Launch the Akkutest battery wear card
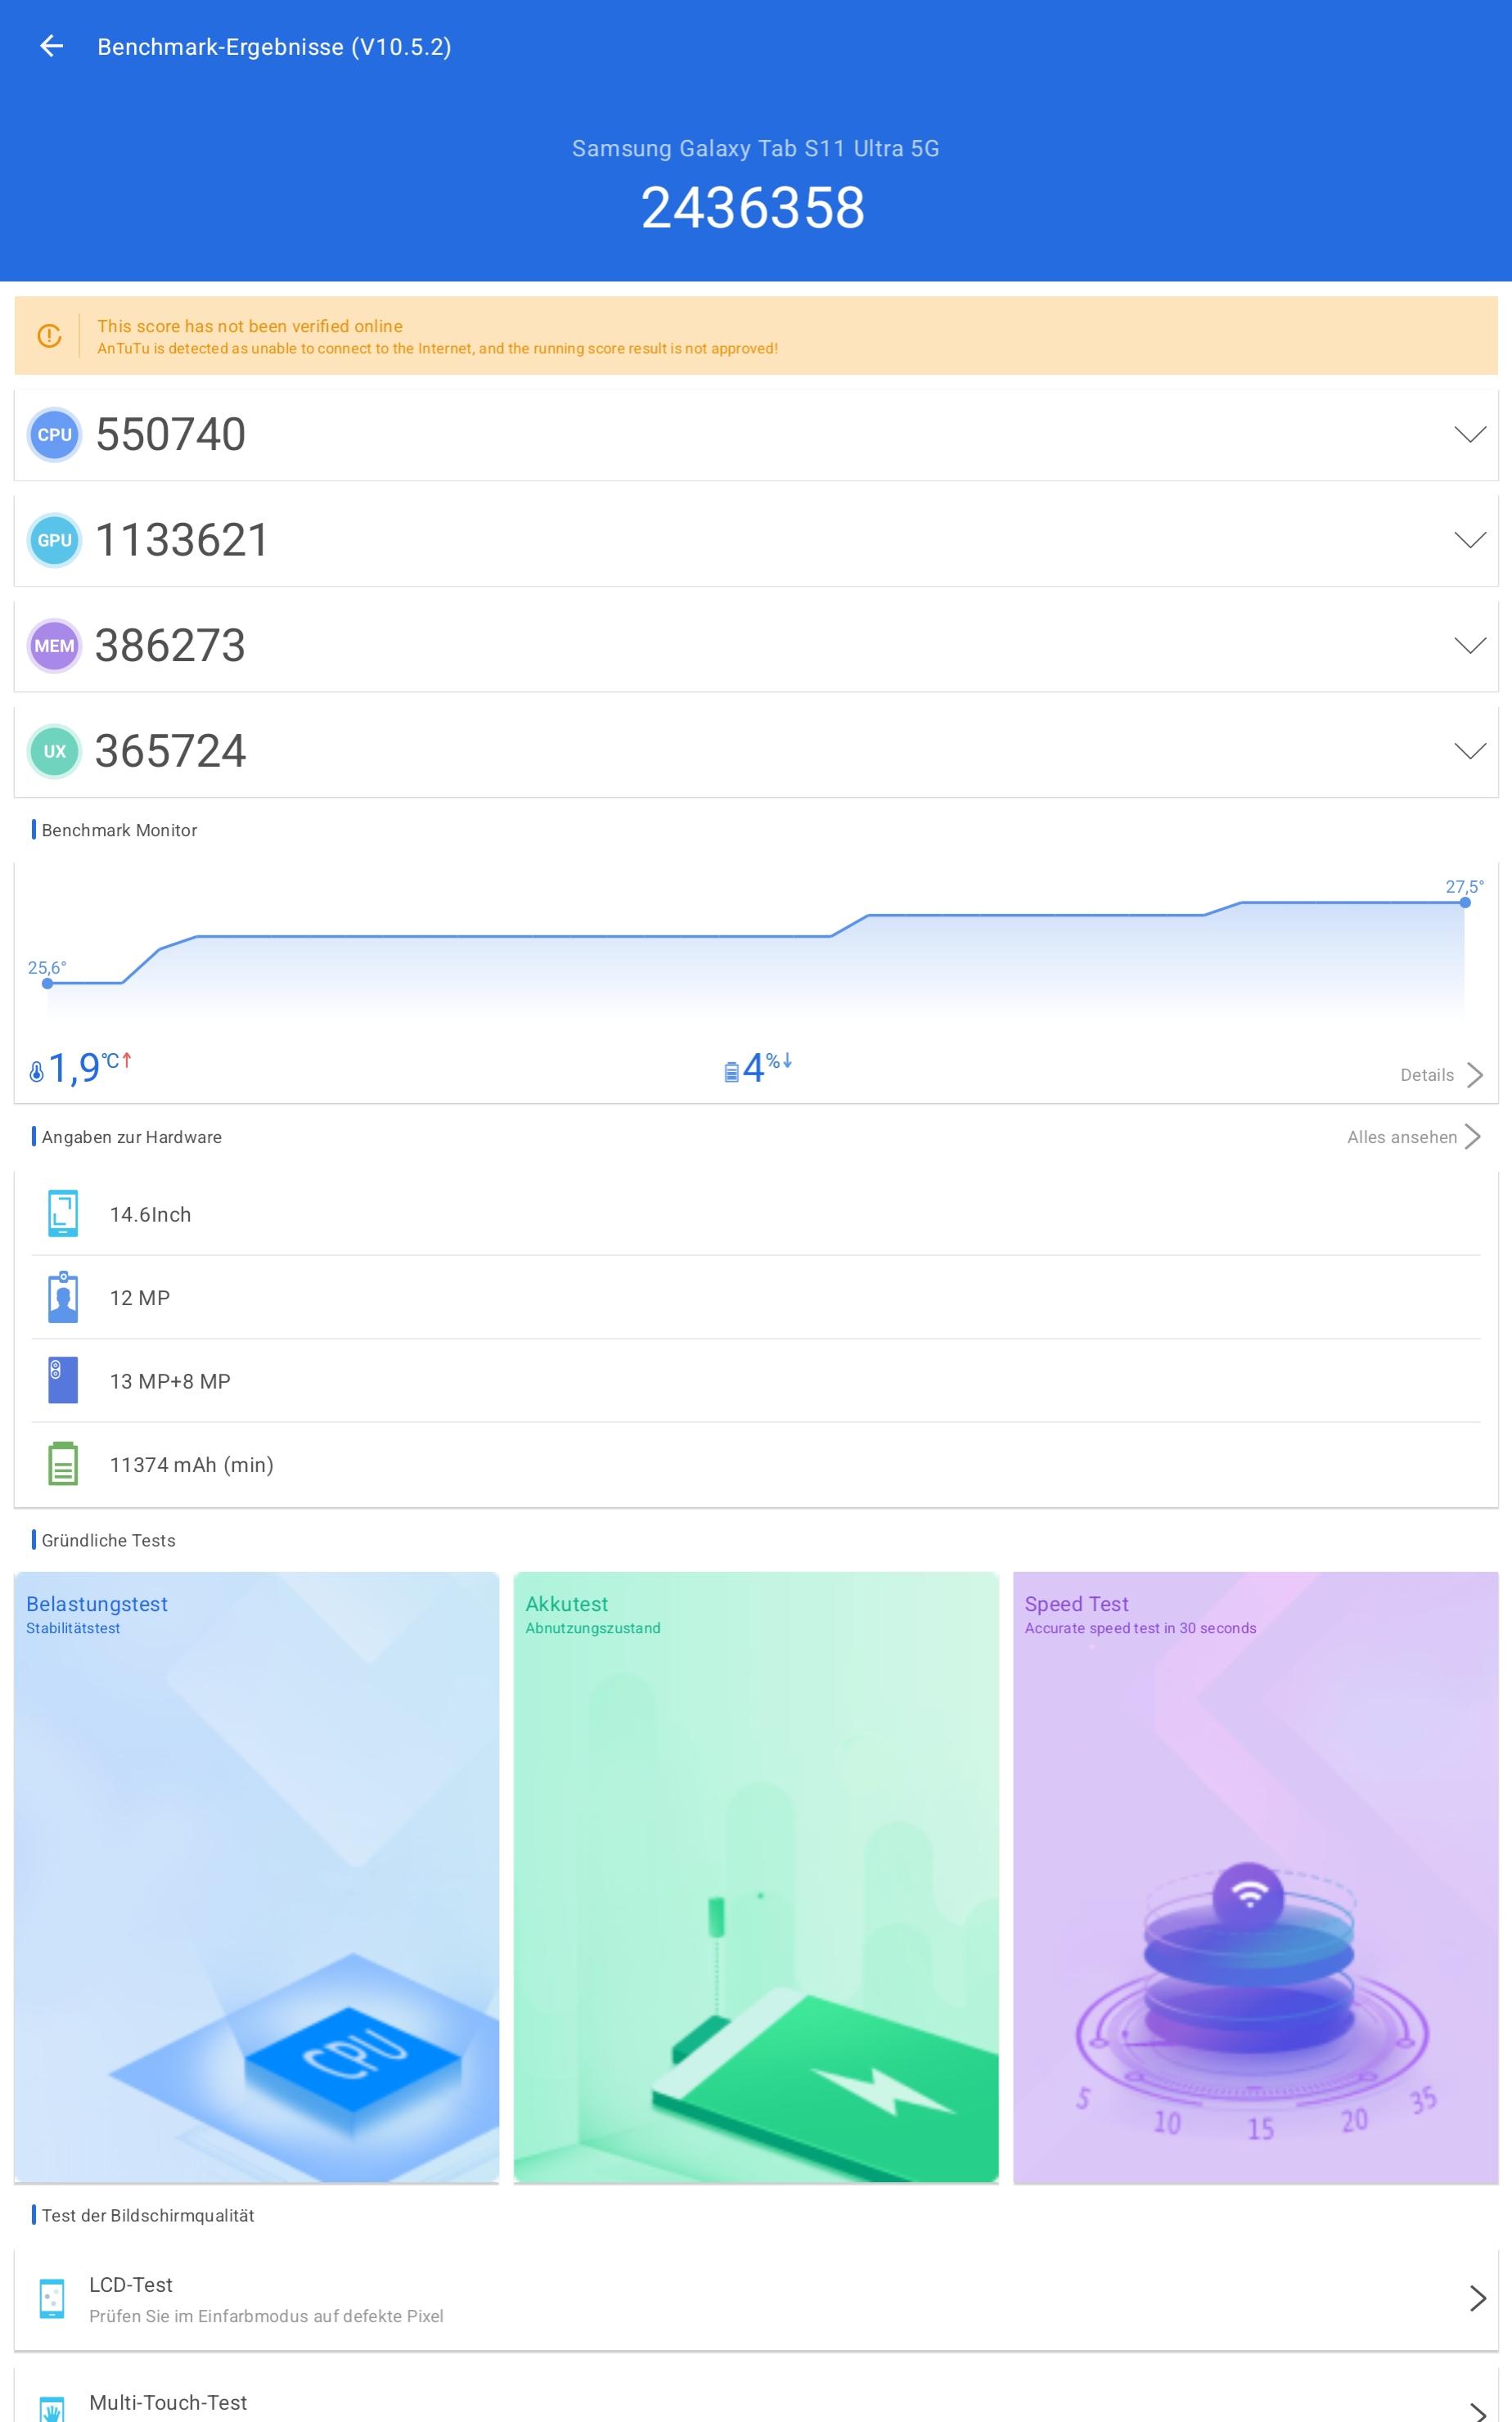The image size is (1512, 2422). click(x=755, y=1877)
